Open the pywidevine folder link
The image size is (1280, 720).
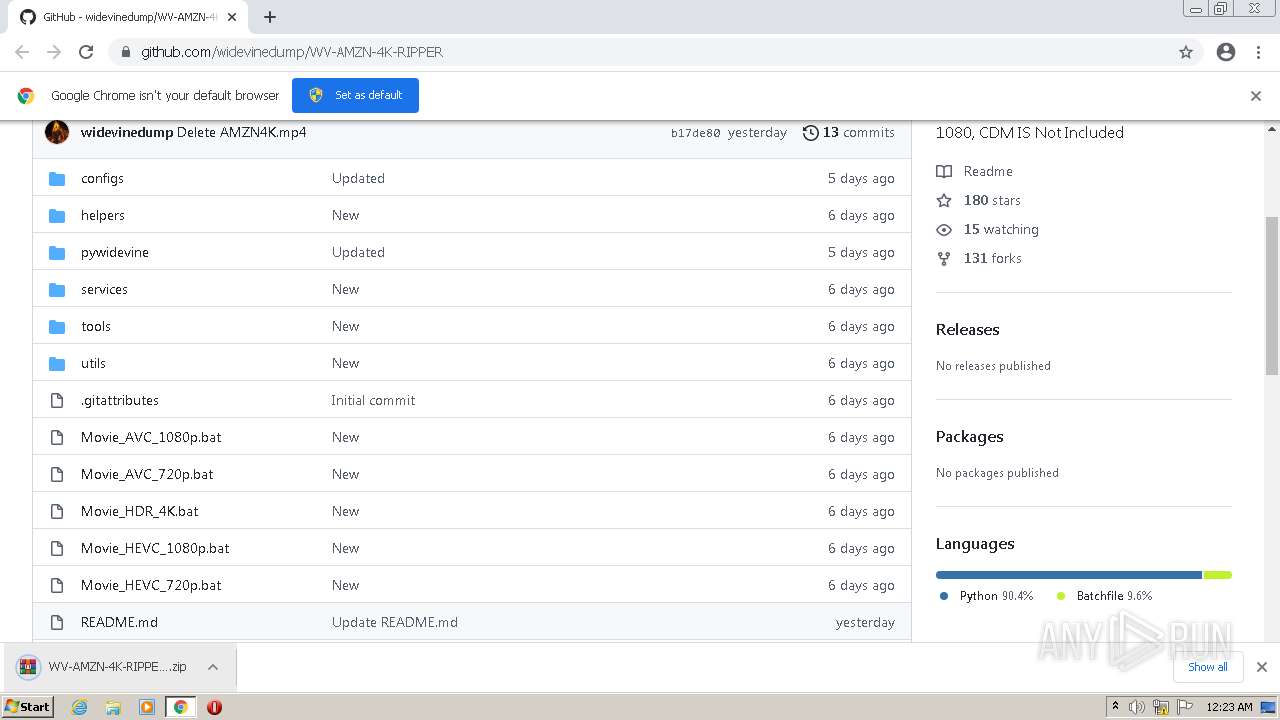tap(115, 252)
